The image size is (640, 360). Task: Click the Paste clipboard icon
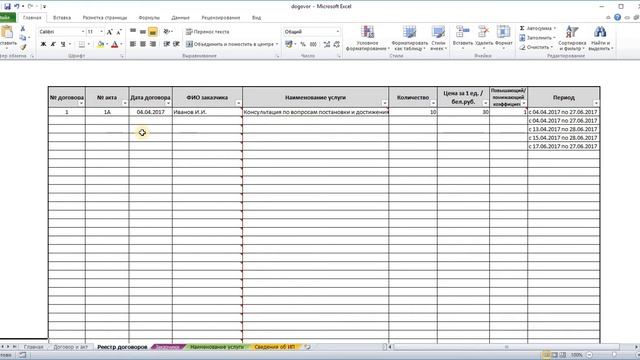pos(7,32)
